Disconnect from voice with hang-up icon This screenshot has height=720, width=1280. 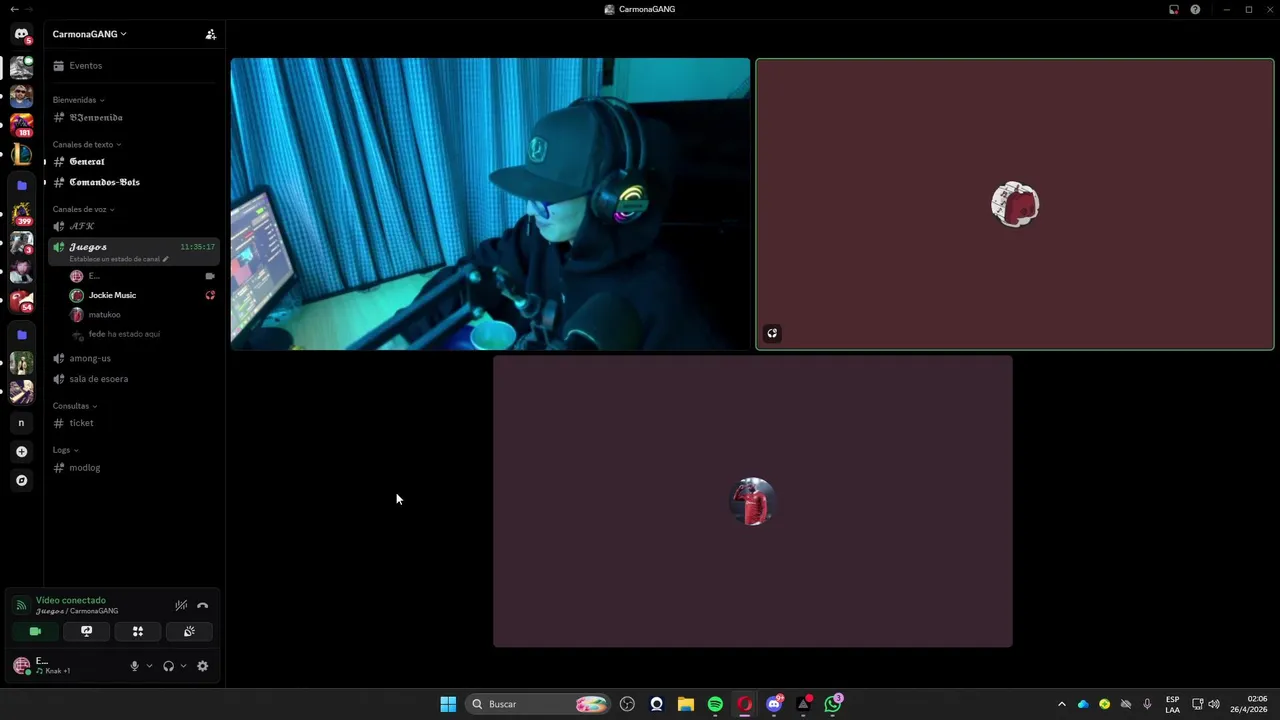tap(203, 605)
